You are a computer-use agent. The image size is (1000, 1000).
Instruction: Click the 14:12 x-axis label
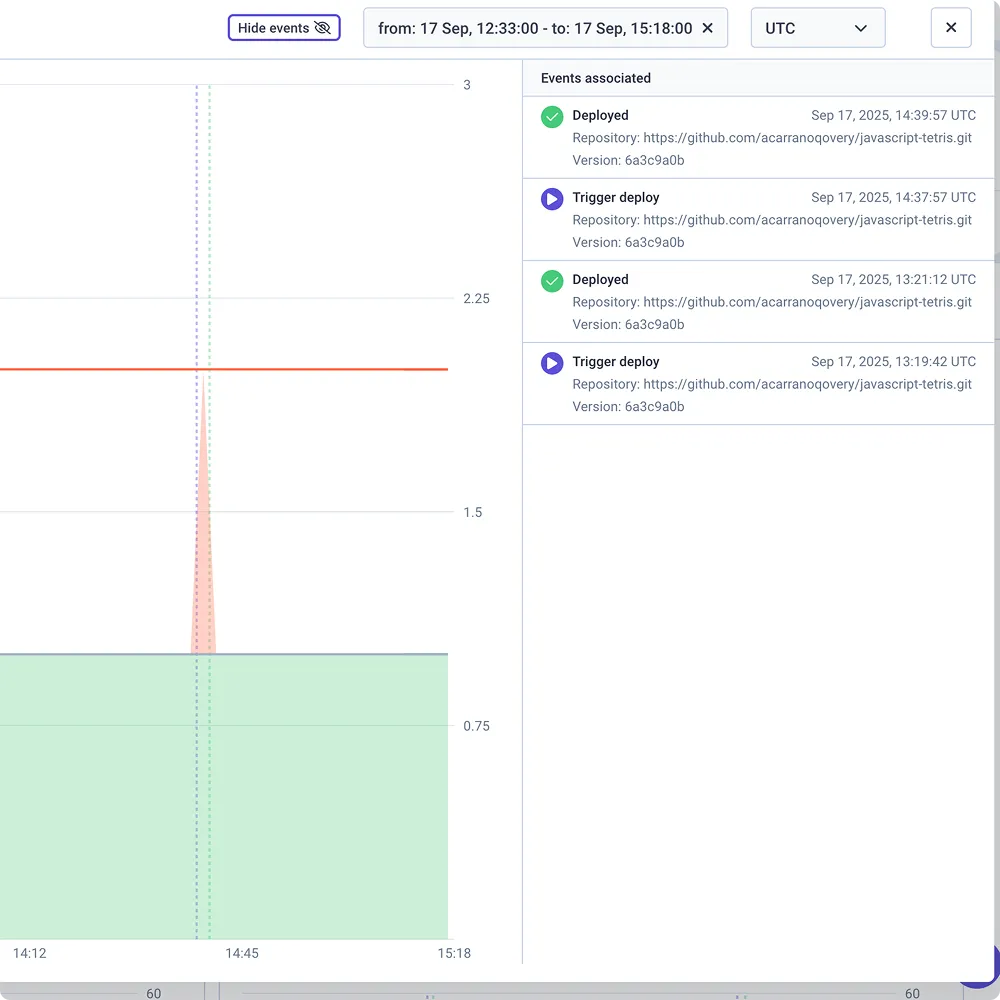29,953
